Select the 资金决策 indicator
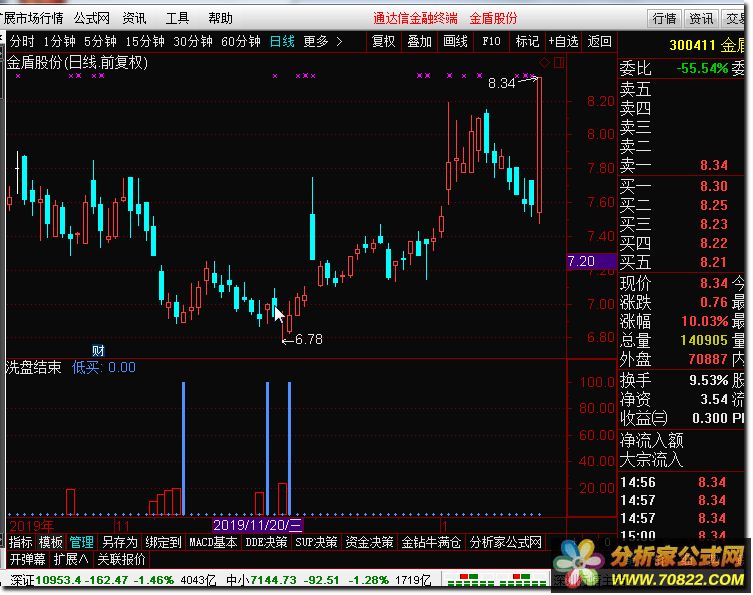The image size is (753, 595). tap(369, 542)
